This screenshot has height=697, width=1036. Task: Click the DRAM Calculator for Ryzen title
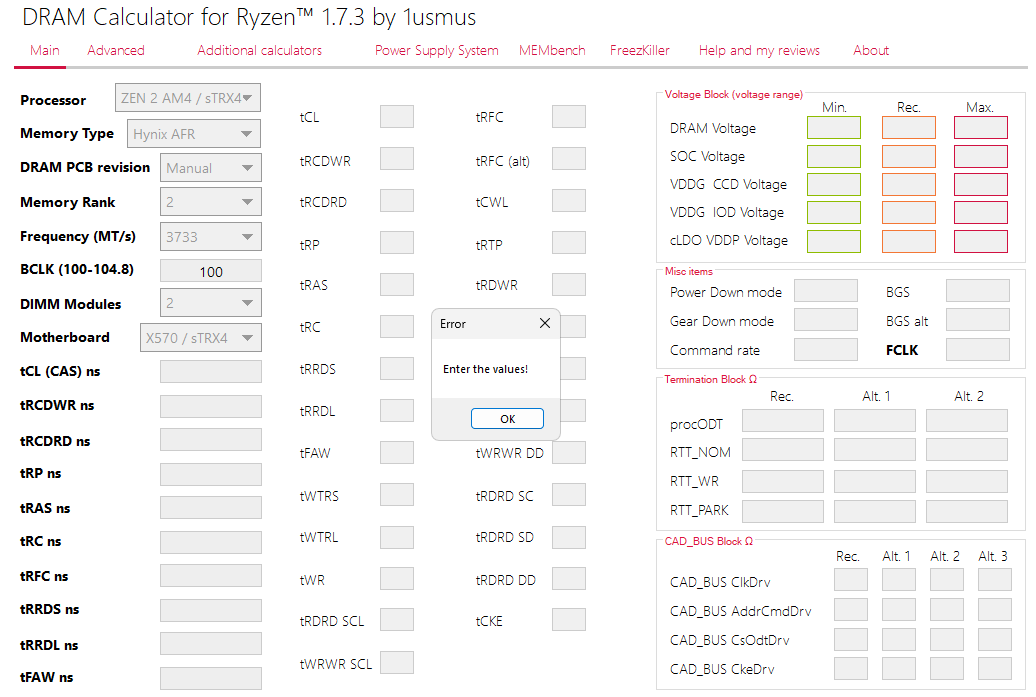[249, 17]
